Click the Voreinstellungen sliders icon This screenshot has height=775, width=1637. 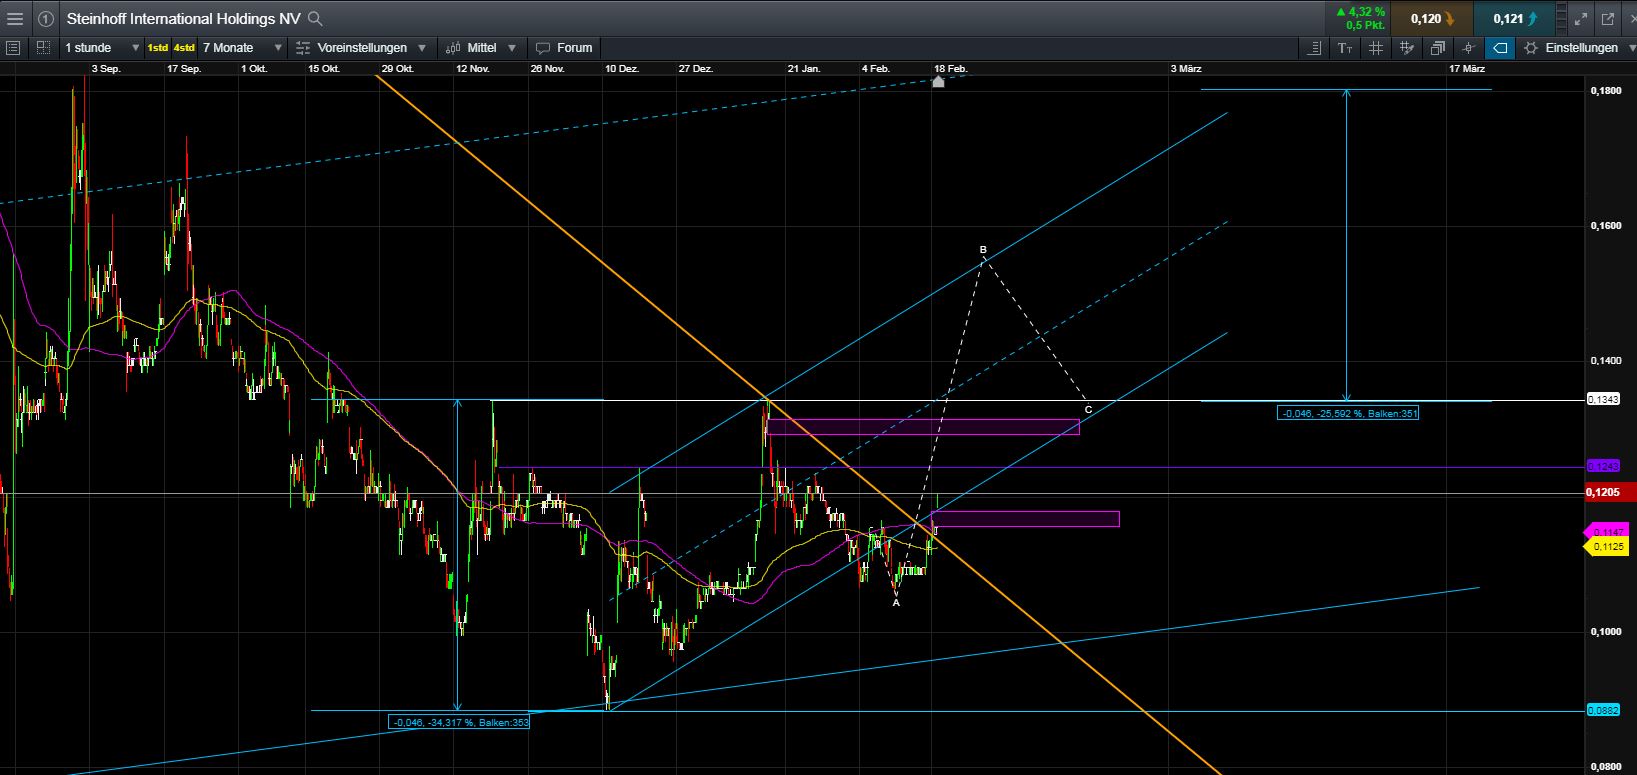(x=303, y=47)
